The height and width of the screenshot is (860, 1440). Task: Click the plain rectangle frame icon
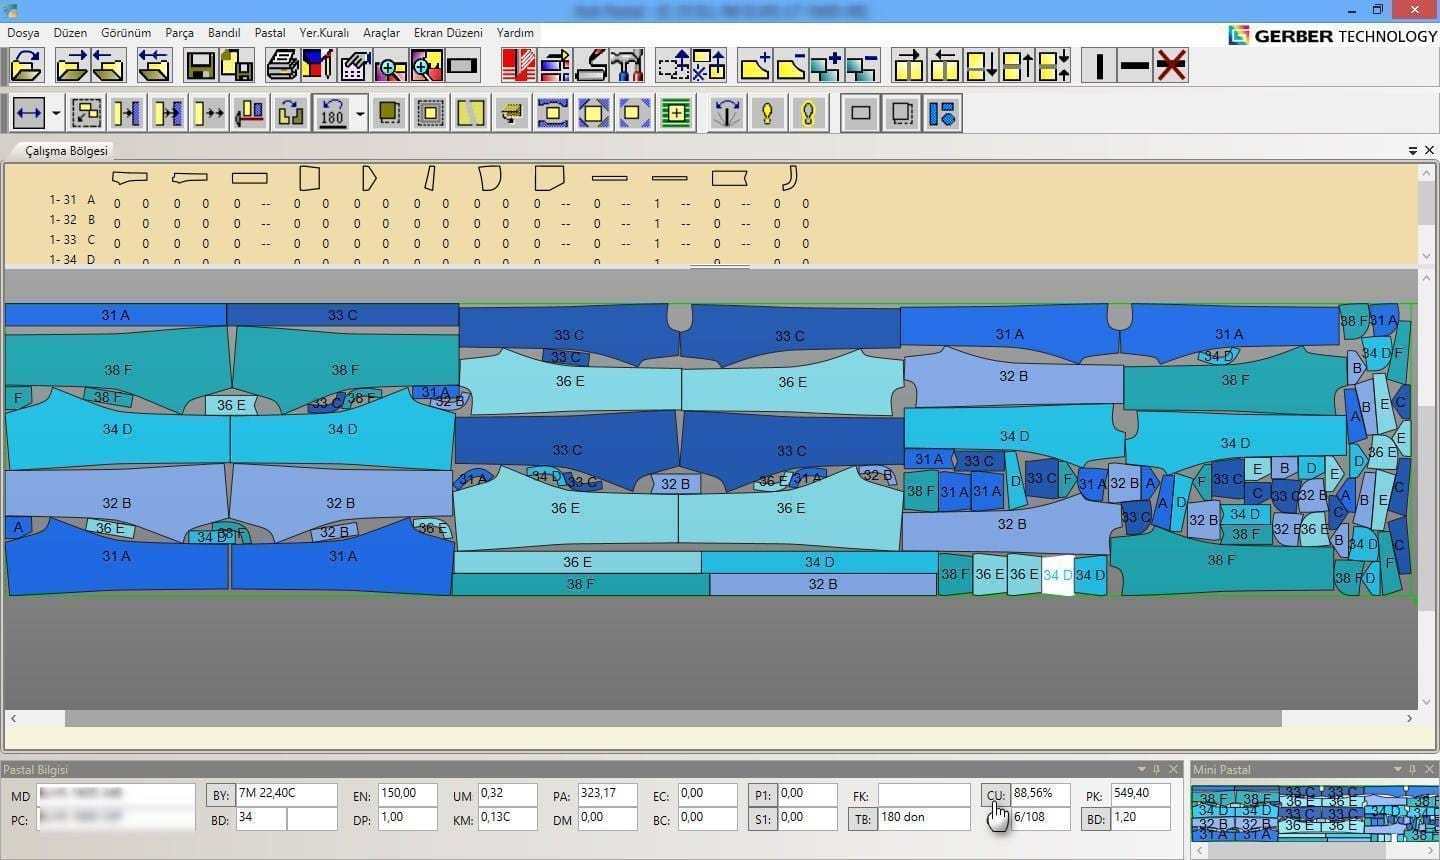pyautogui.click(x=860, y=113)
